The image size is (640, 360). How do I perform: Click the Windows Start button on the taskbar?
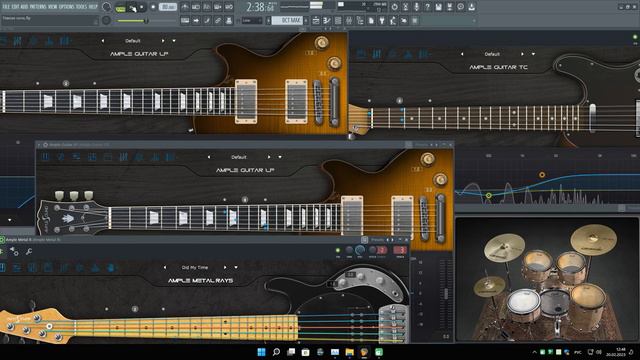262,352
